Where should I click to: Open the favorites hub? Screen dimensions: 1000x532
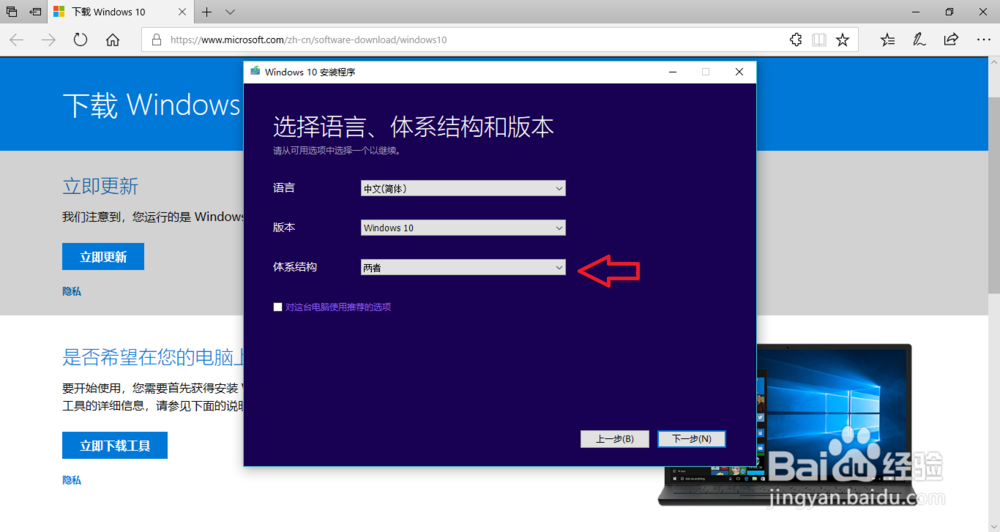click(x=887, y=40)
